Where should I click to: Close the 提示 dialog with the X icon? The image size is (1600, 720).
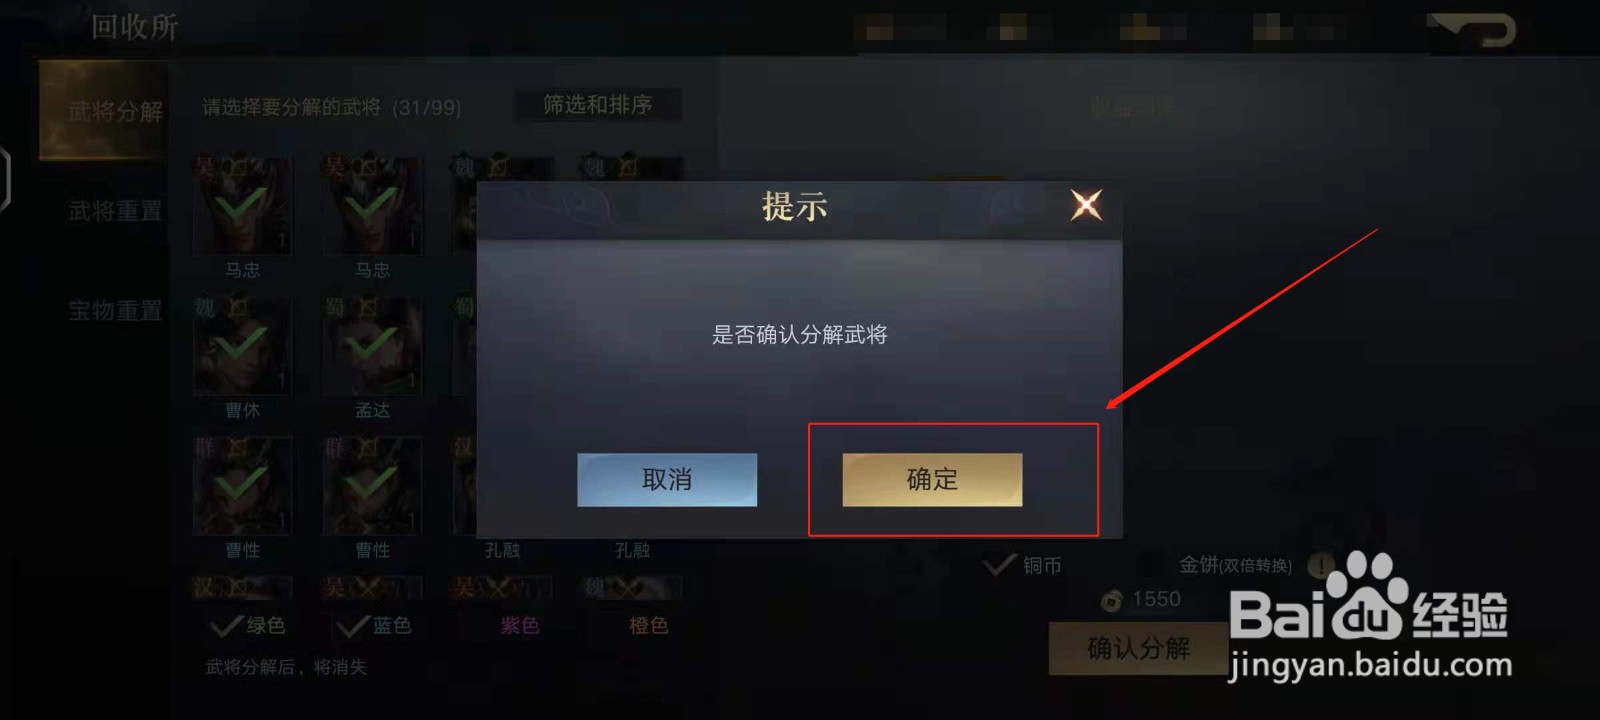pos(1086,205)
